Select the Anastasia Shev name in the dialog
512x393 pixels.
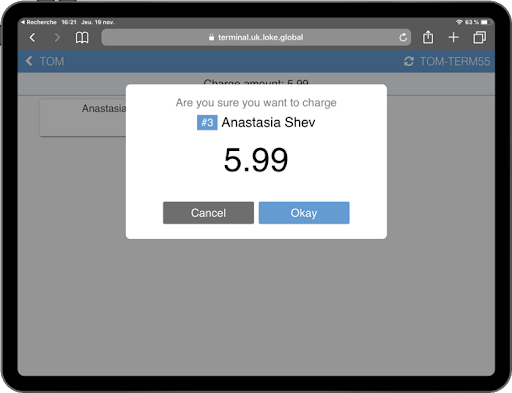(x=268, y=122)
